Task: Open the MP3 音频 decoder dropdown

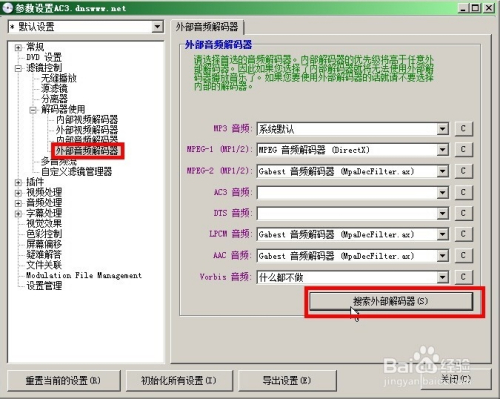Action: coord(442,129)
